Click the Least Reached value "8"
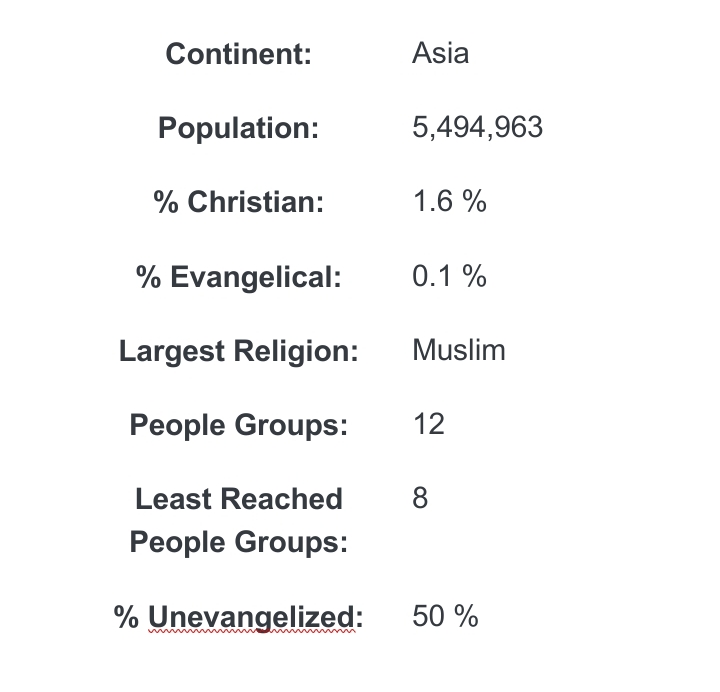Image resolution: width=720 pixels, height=692 pixels. (x=420, y=498)
